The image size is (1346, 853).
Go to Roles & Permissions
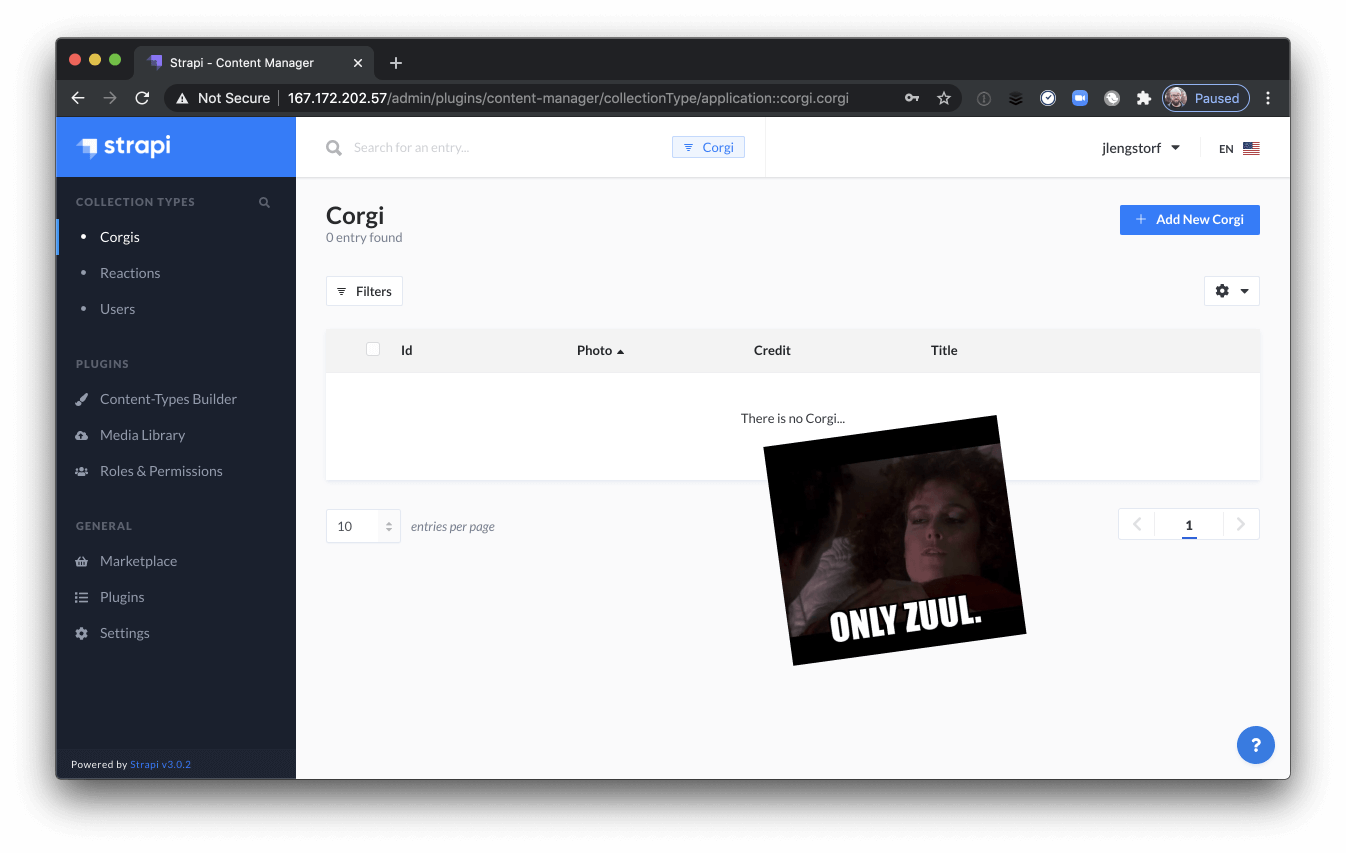[161, 471]
